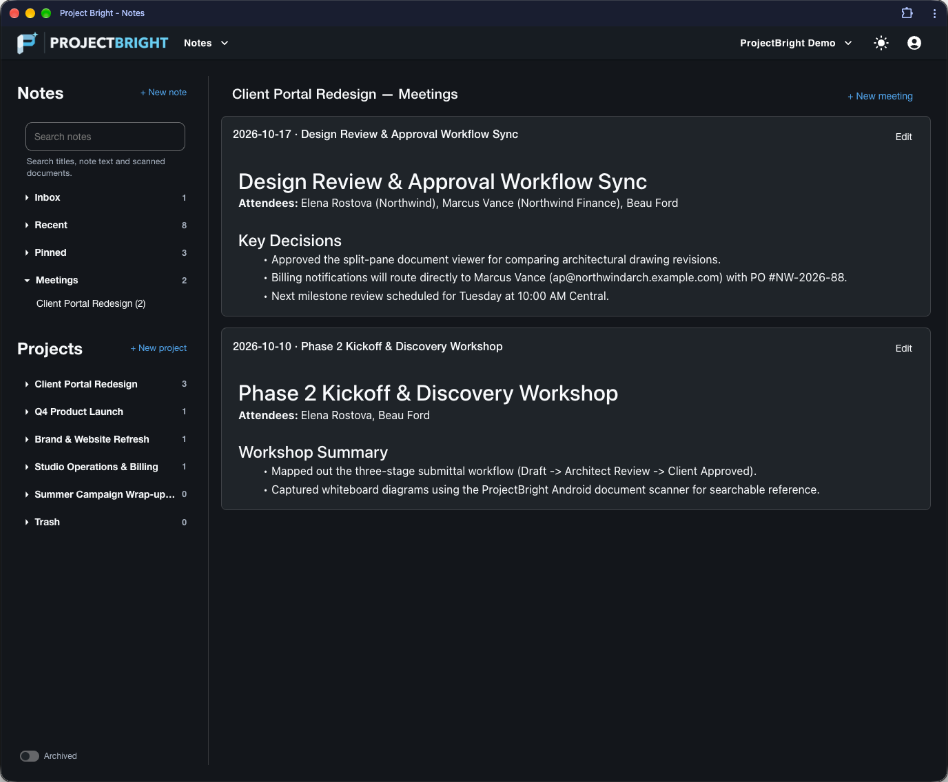Open the Trash folder label

coord(47,522)
